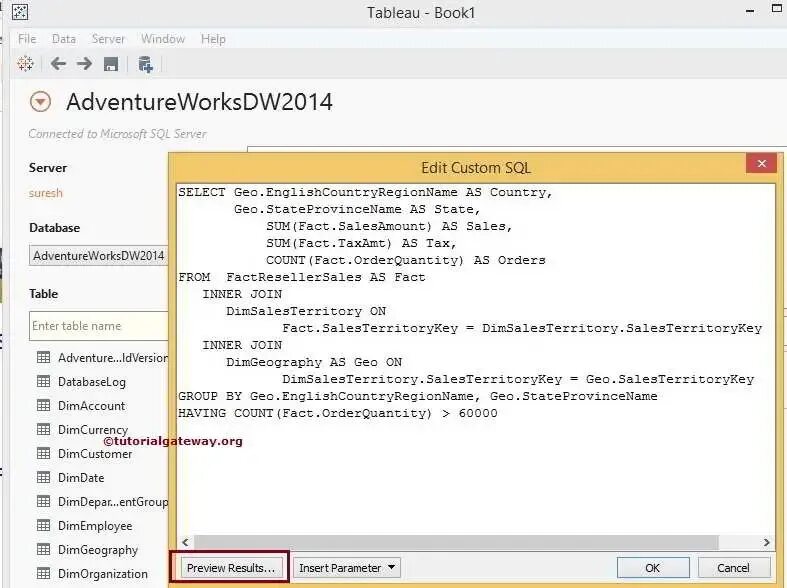Screen dimensions: 787x588
Task: Click the FROM FactResellerSales line
Action: coord(302,277)
